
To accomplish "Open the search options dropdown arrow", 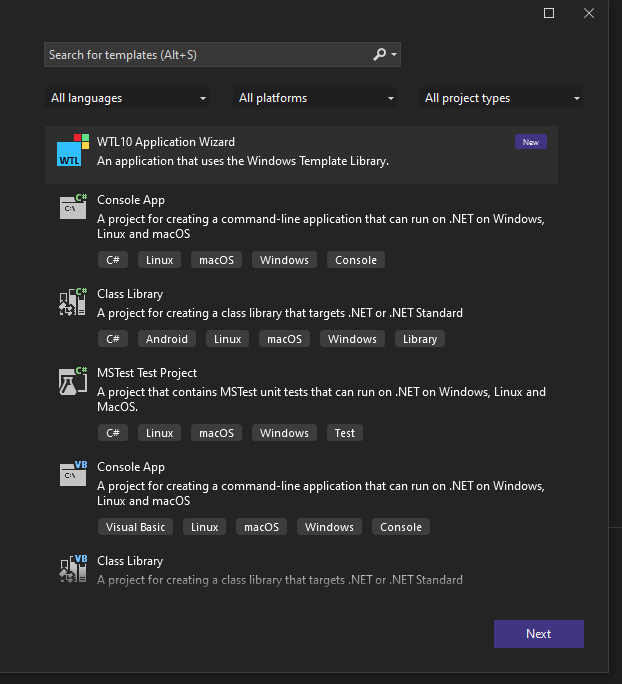I will click(394, 55).
